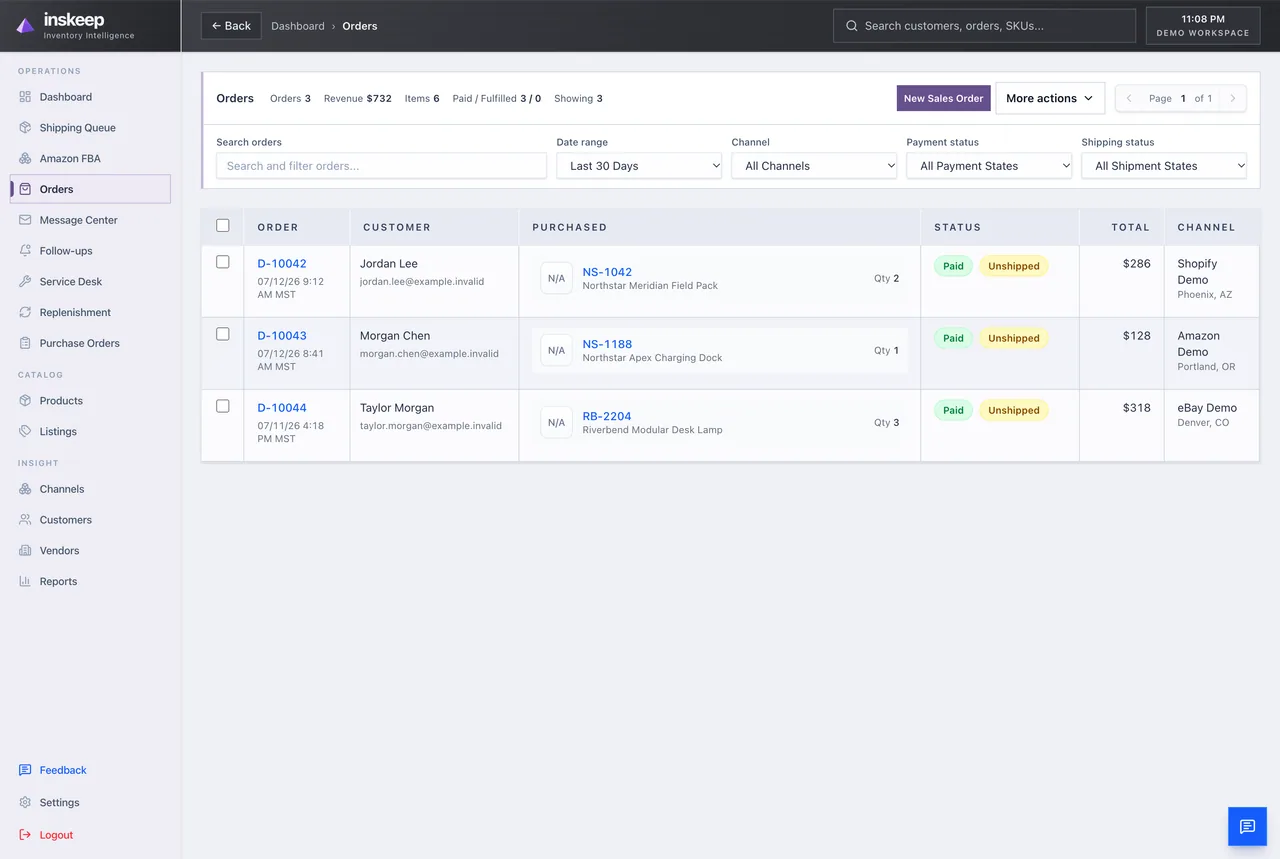Click the Customers people icon
Image resolution: width=1280 pixels, height=859 pixels.
[x=26, y=520]
